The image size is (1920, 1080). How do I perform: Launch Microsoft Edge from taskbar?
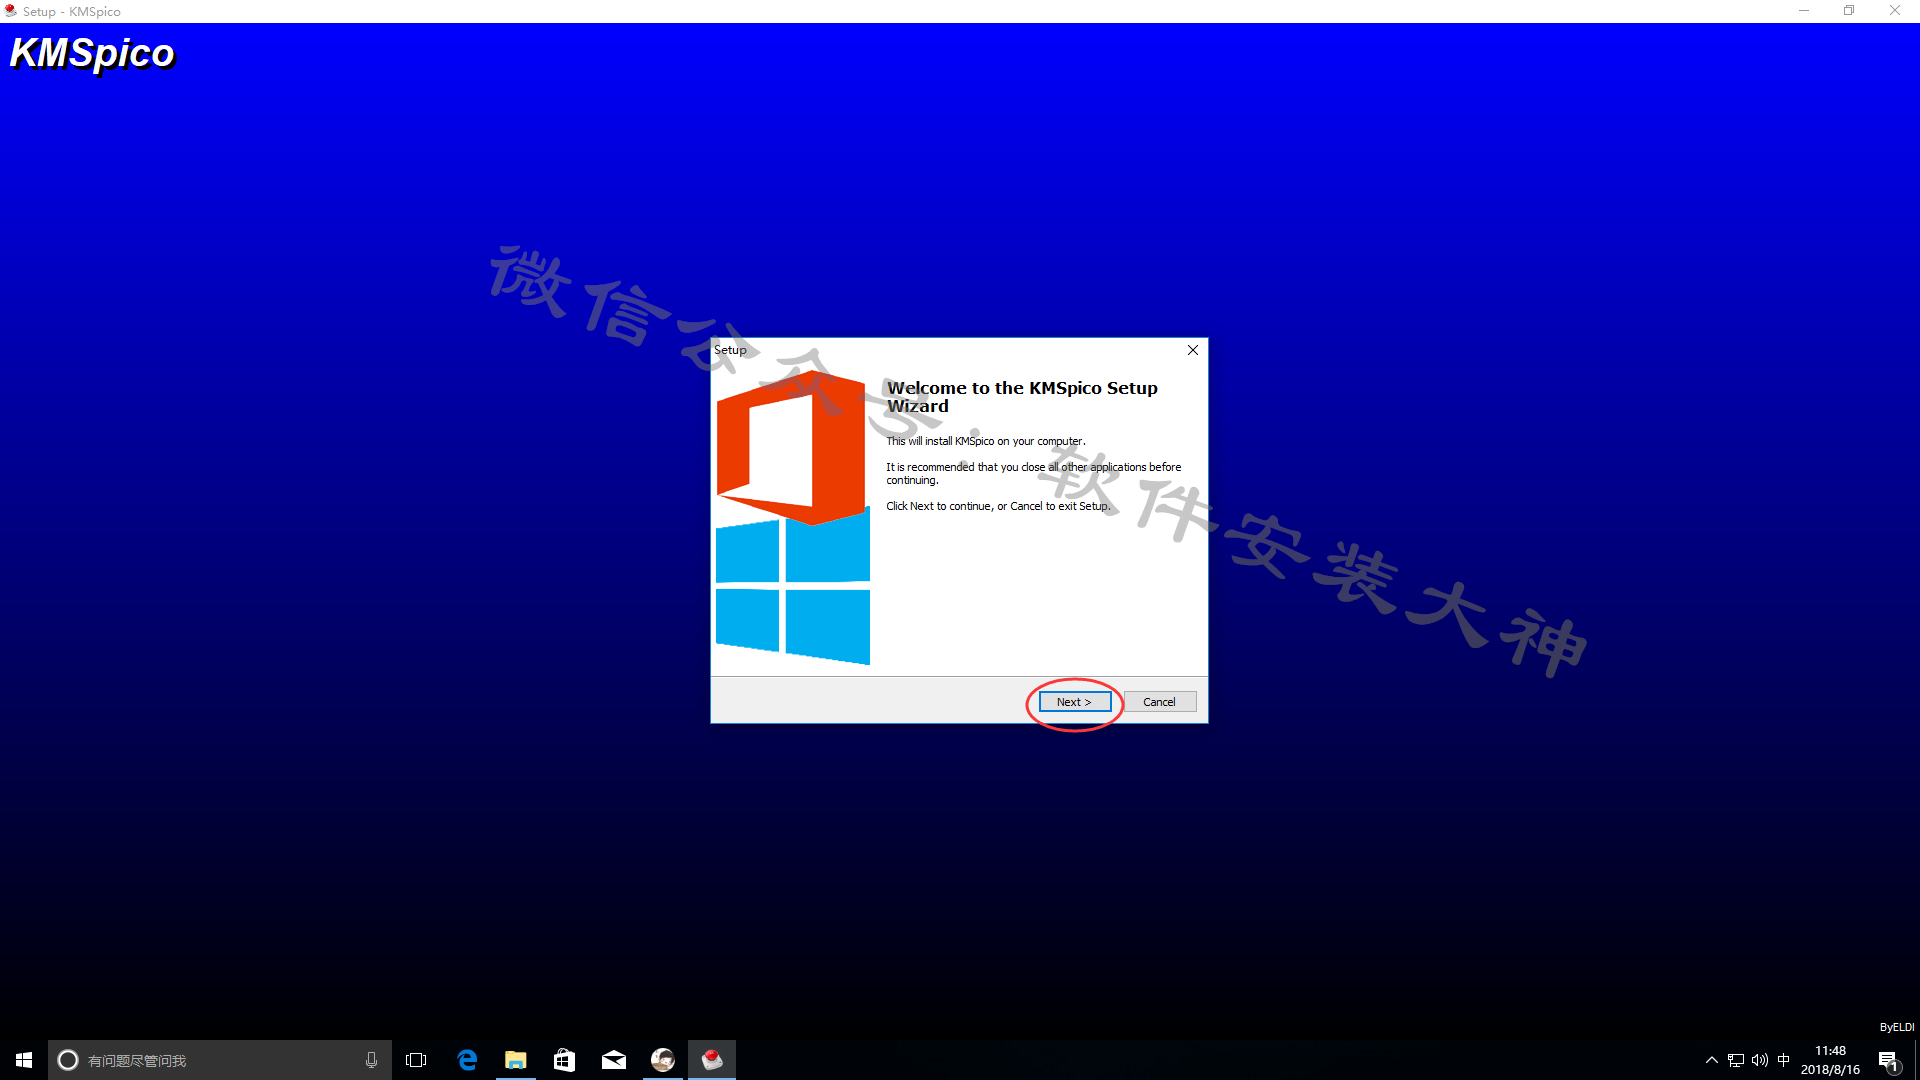[x=467, y=1060]
